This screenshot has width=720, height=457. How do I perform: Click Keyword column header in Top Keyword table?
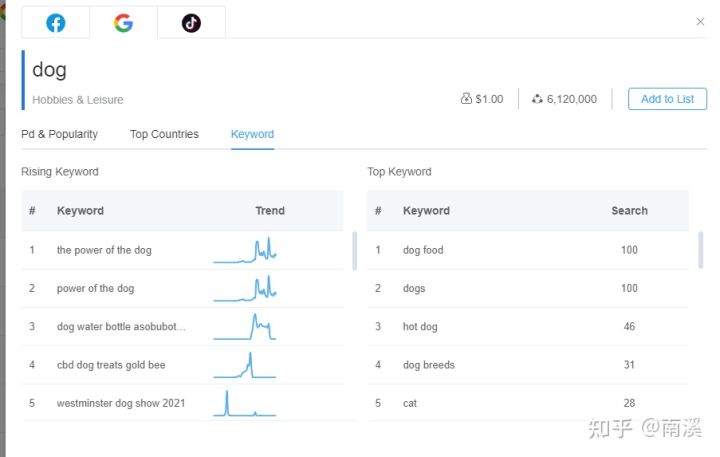426,211
